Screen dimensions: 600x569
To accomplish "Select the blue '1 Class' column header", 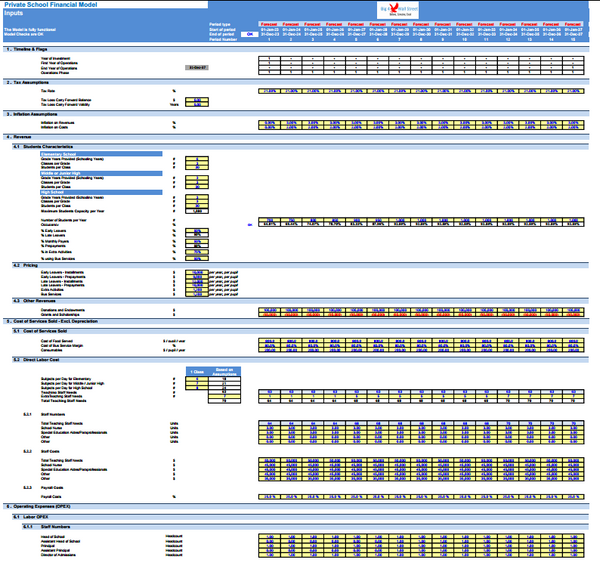I will pos(198,373).
